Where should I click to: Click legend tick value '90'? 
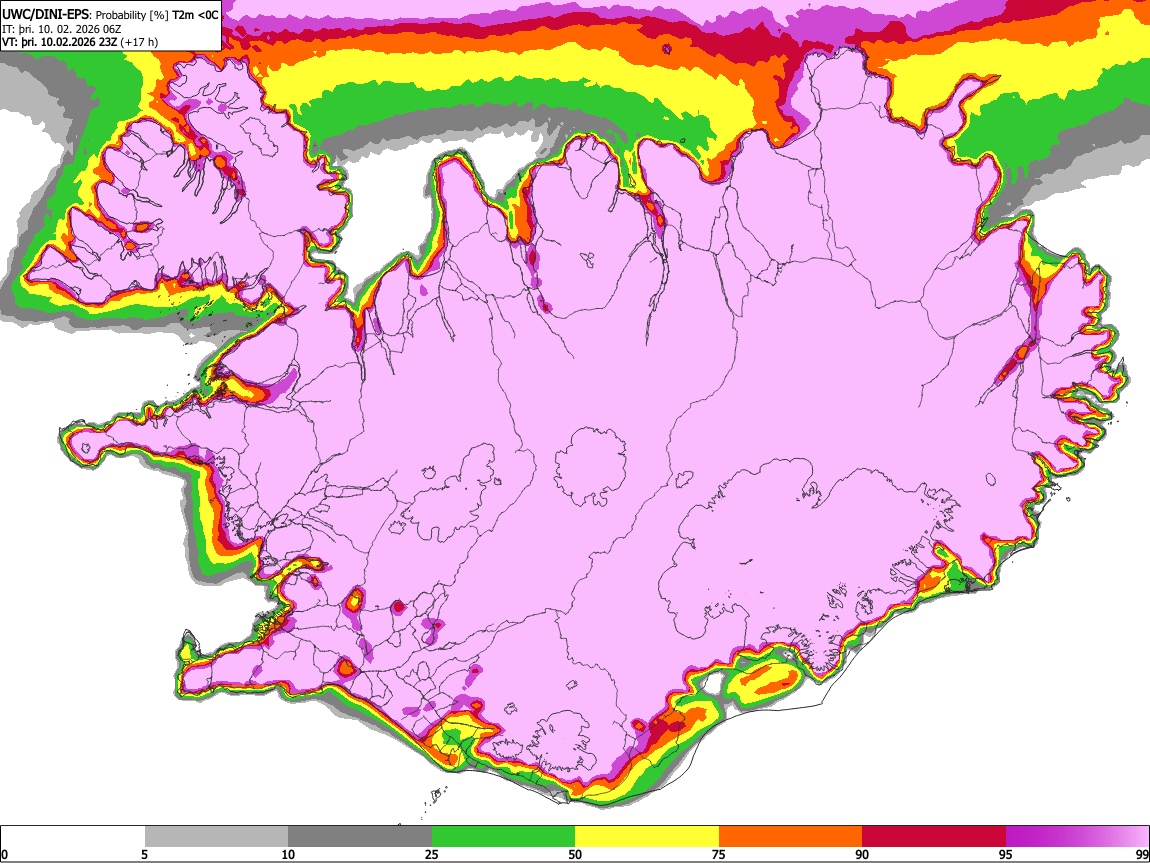click(x=862, y=854)
